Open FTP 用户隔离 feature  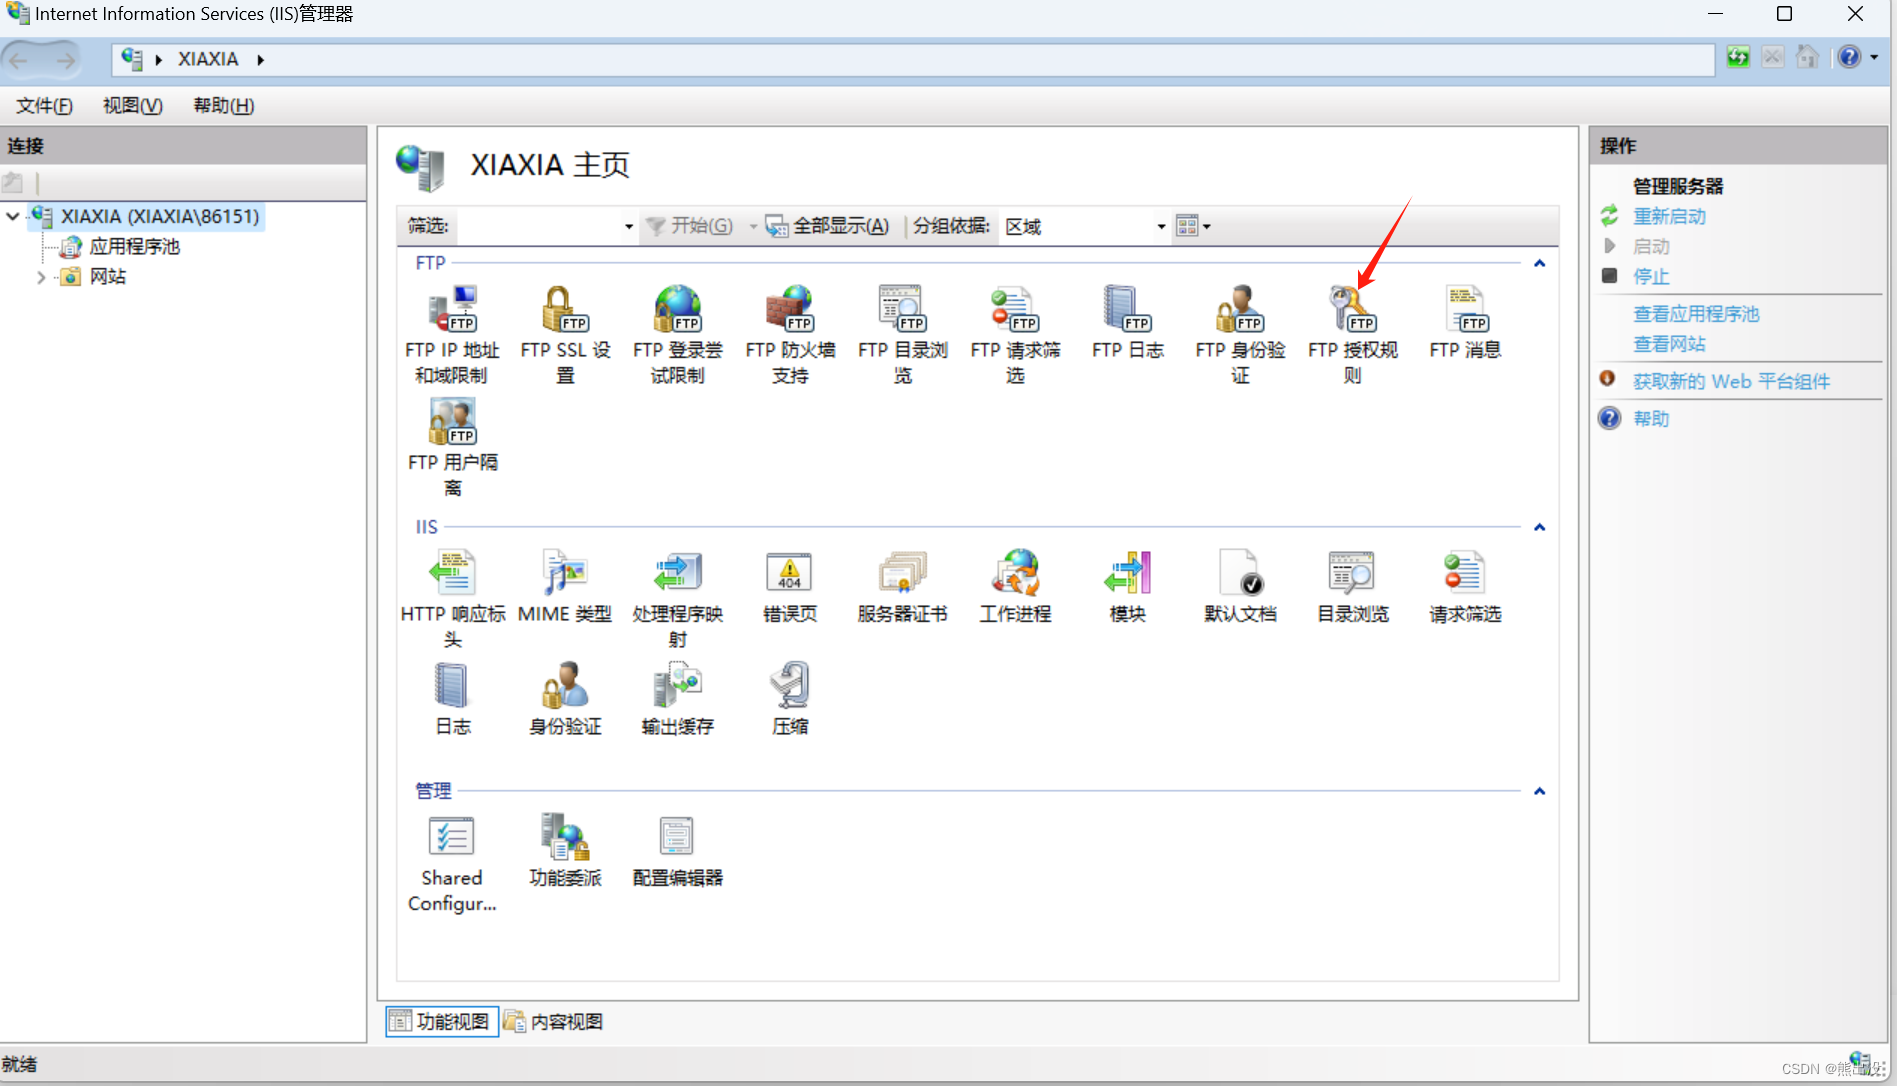[x=452, y=447]
